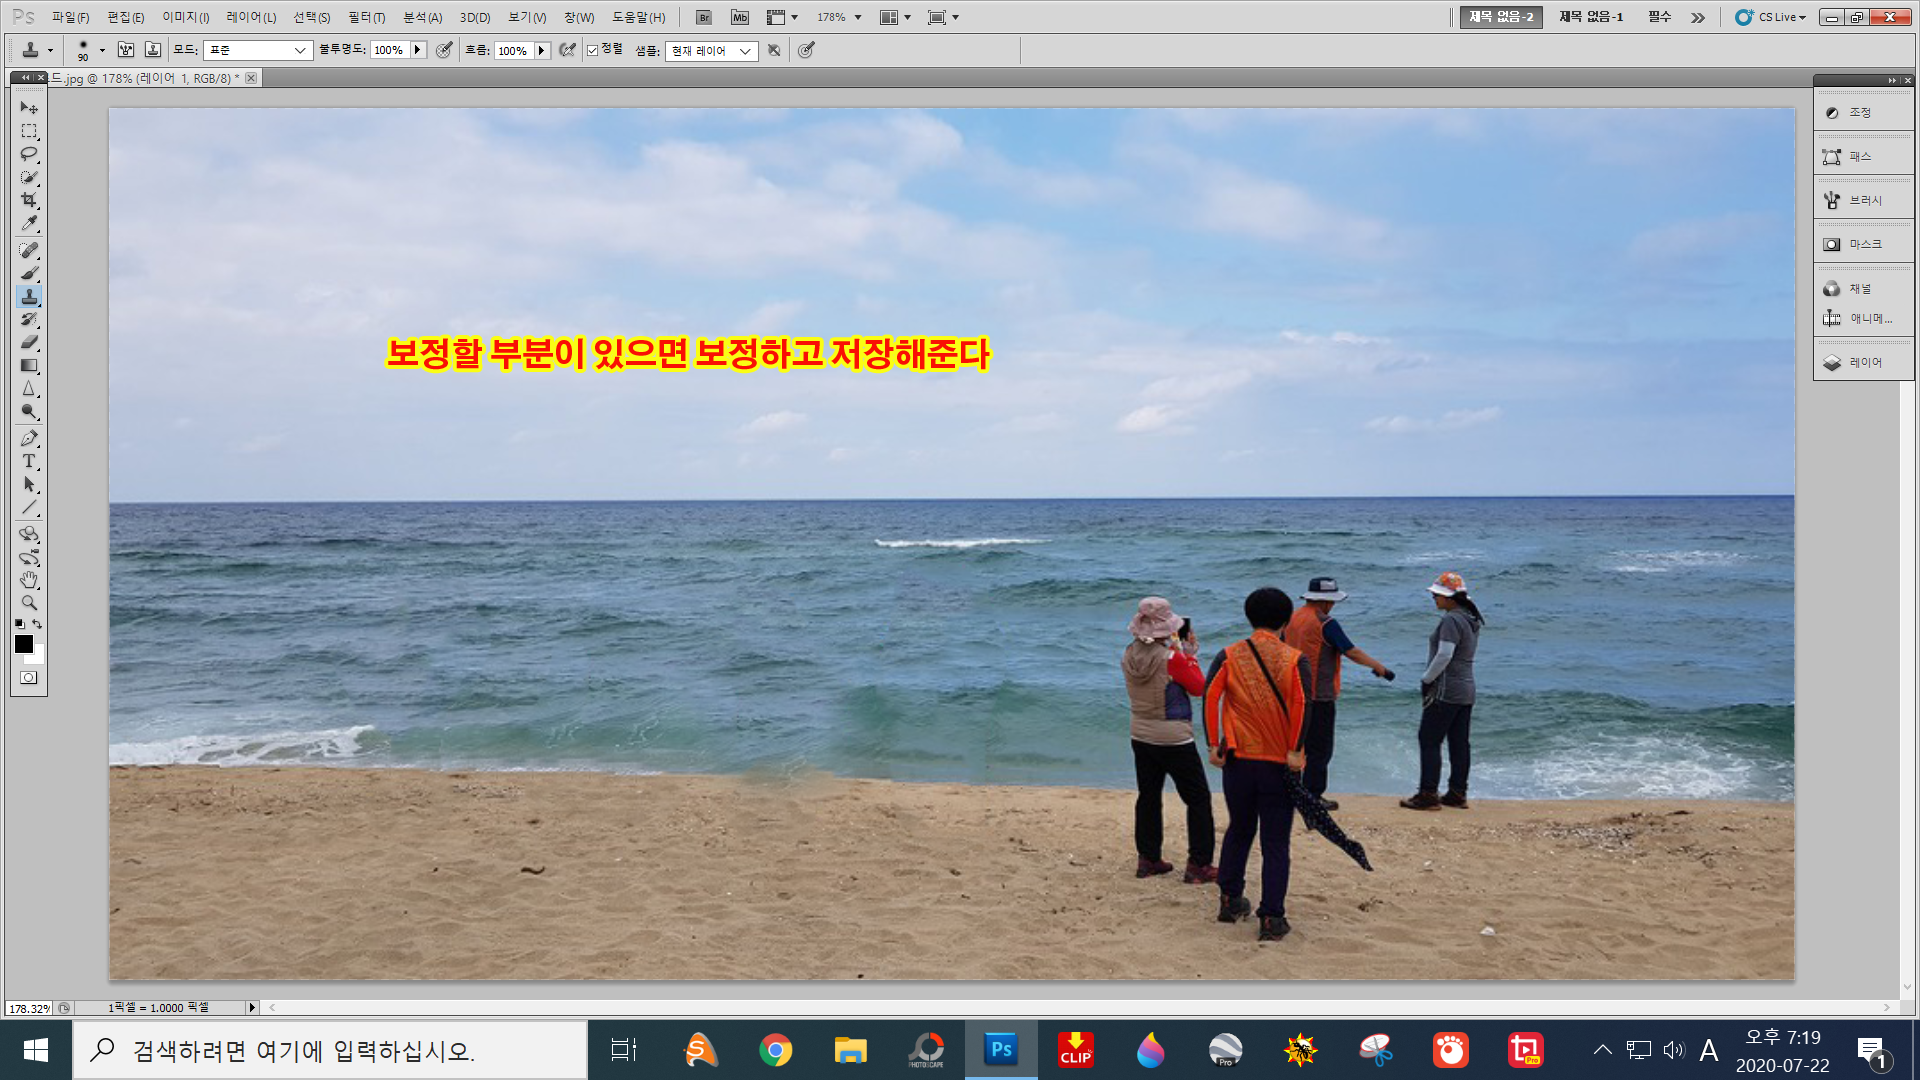Screen dimensions: 1920x1080
Task: Toggle Quick Mask mode
Action: (x=29, y=678)
